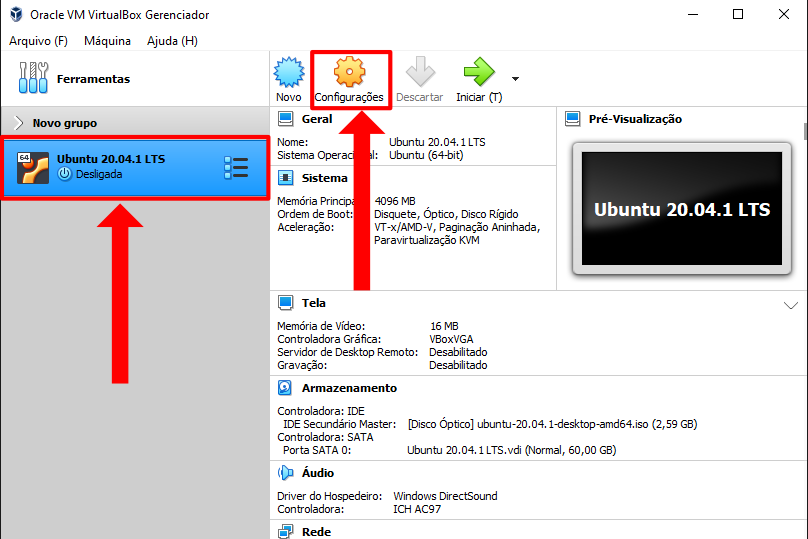Image resolution: width=808 pixels, height=539 pixels.
Task: Click the Tela section display icon
Action: pos(285,303)
